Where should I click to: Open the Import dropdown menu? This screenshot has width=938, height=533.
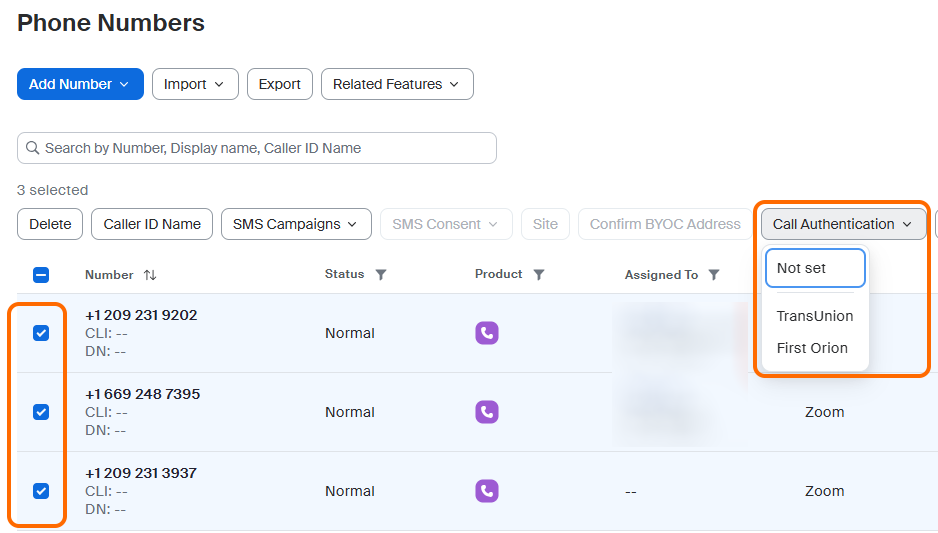click(195, 84)
